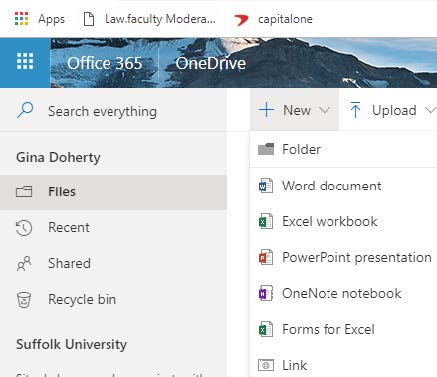Click the New button label
The height and width of the screenshot is (377, 437).
[297, 110]
